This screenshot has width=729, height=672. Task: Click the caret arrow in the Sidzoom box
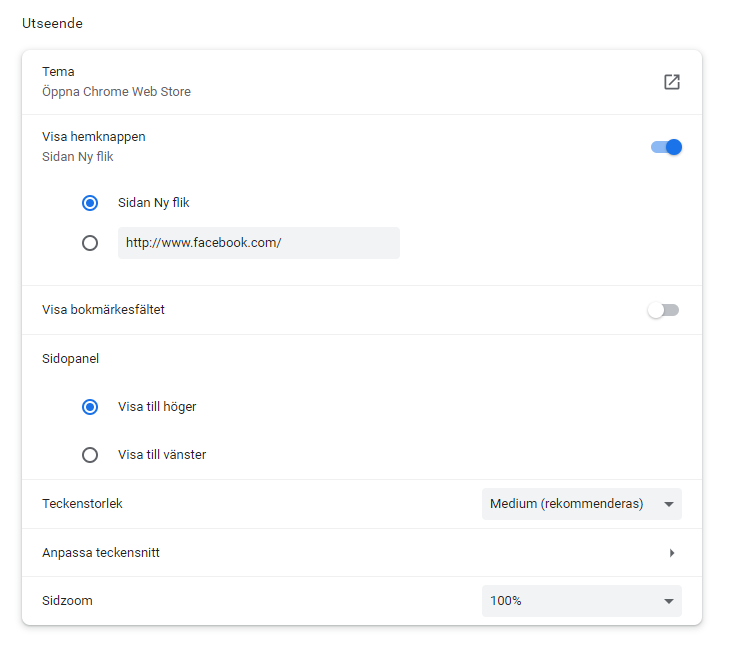pyautogui.click(x=668, y=601)
